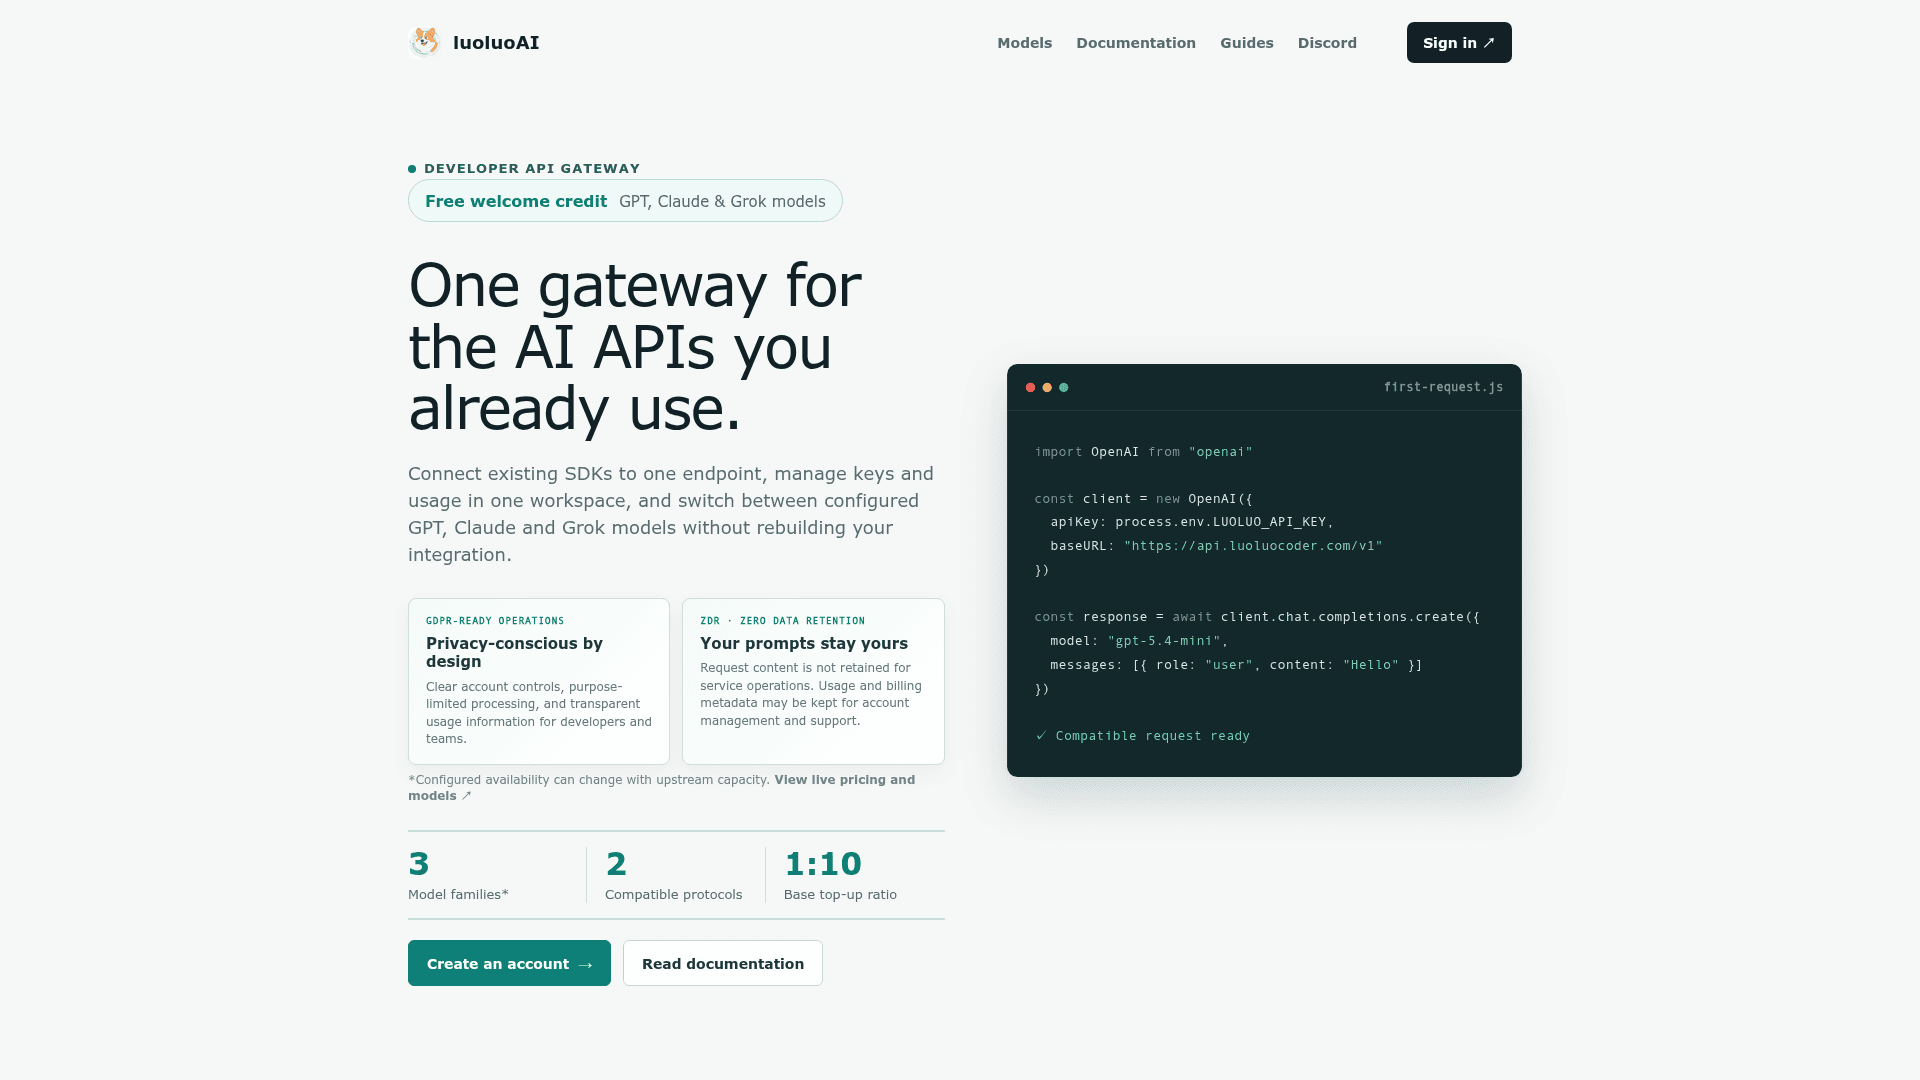This screenshot has height=1080, width=1920.
Task: Click the "gpt-5.4-mini" model string
Action: click(1164, 641)
